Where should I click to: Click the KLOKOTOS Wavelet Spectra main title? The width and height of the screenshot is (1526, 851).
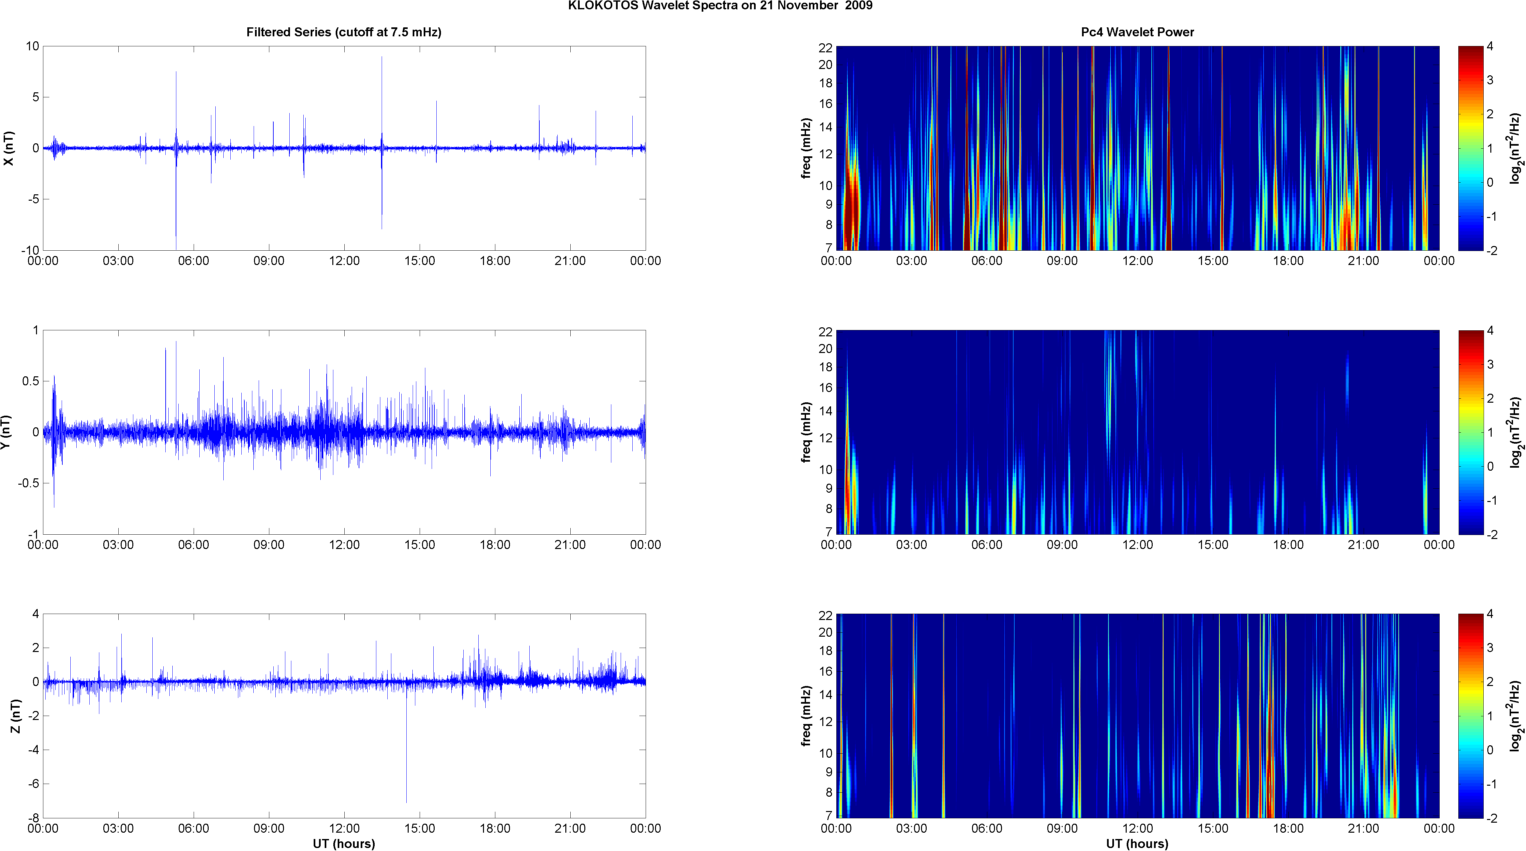720,6
